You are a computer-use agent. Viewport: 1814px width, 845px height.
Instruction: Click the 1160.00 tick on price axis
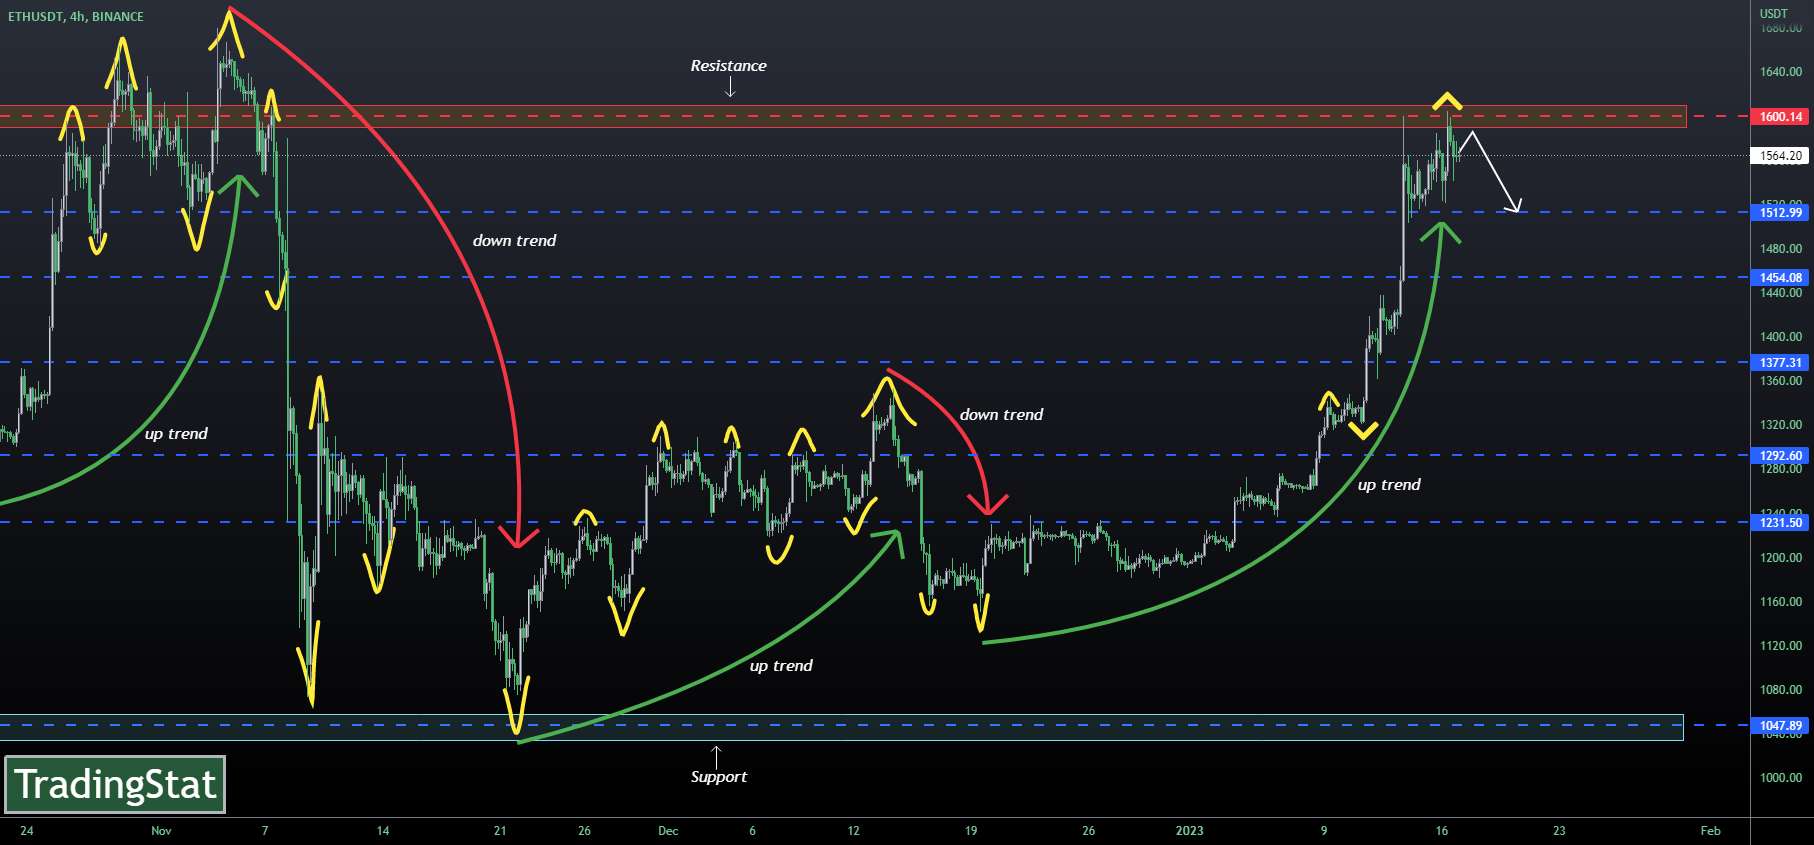point(1781,602)
